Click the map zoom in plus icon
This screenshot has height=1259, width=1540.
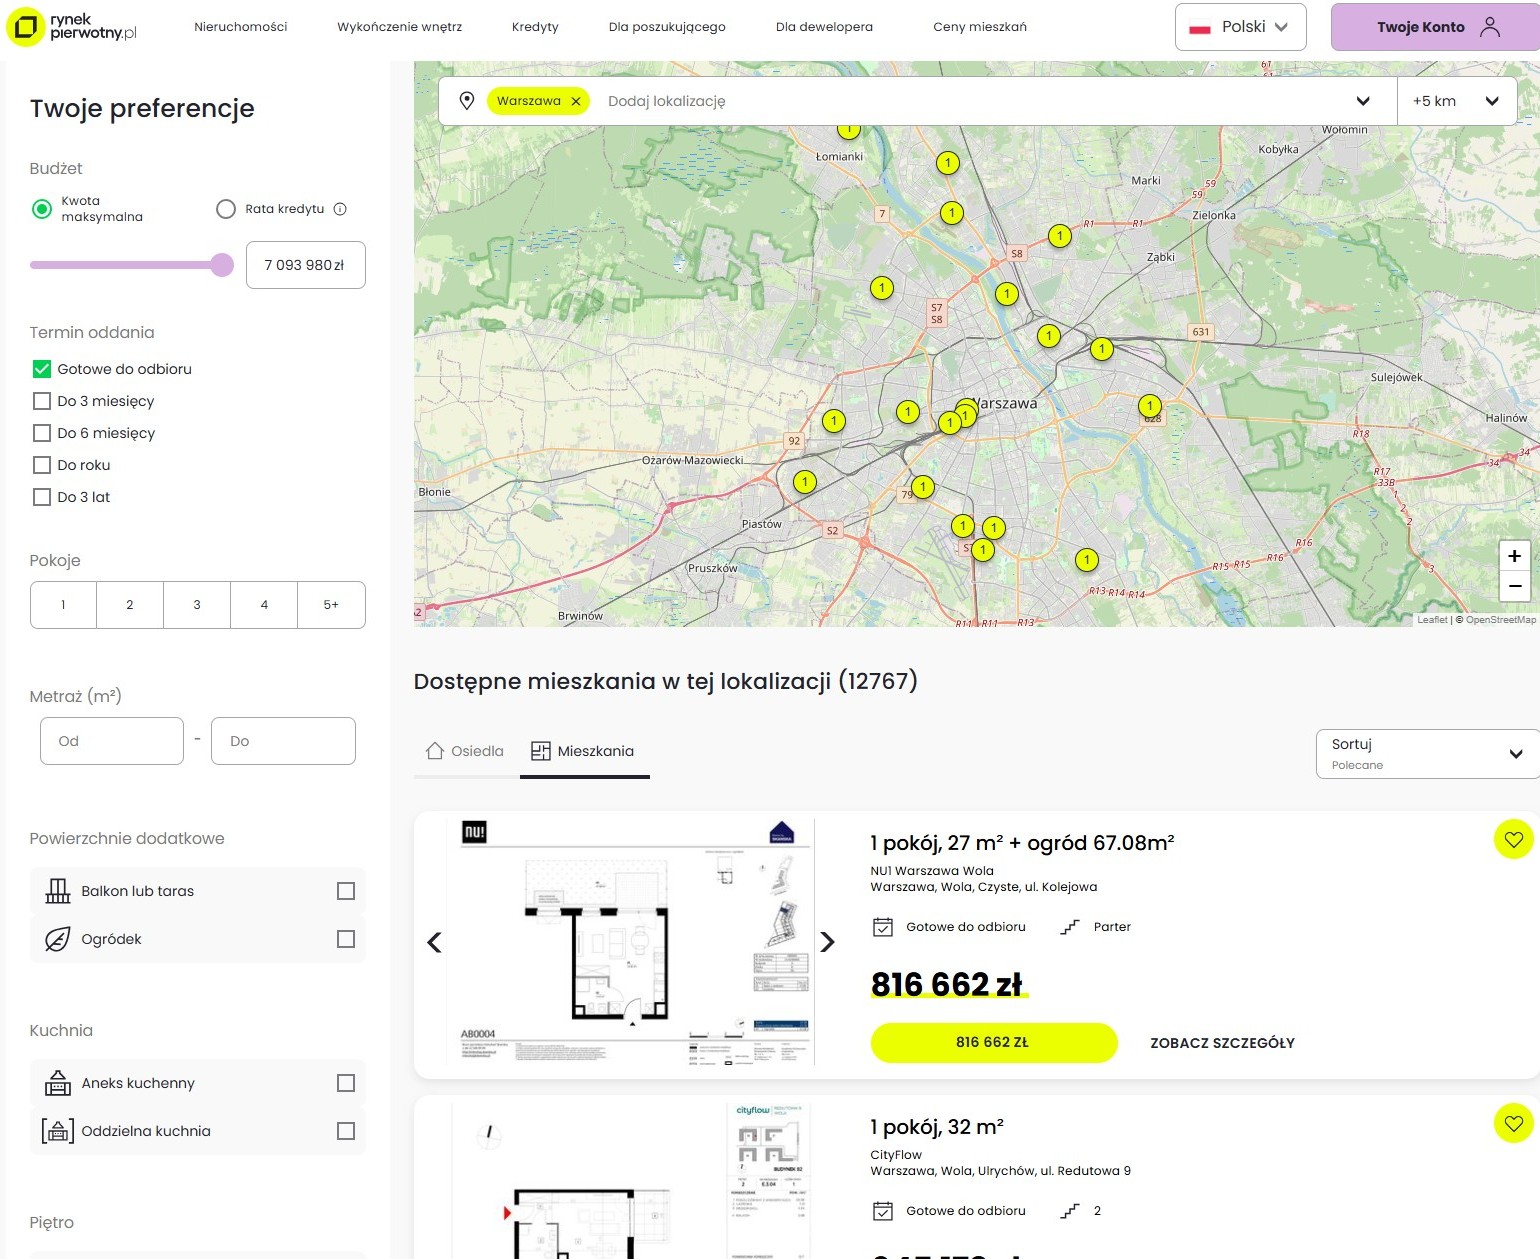tap(1514, 556)
